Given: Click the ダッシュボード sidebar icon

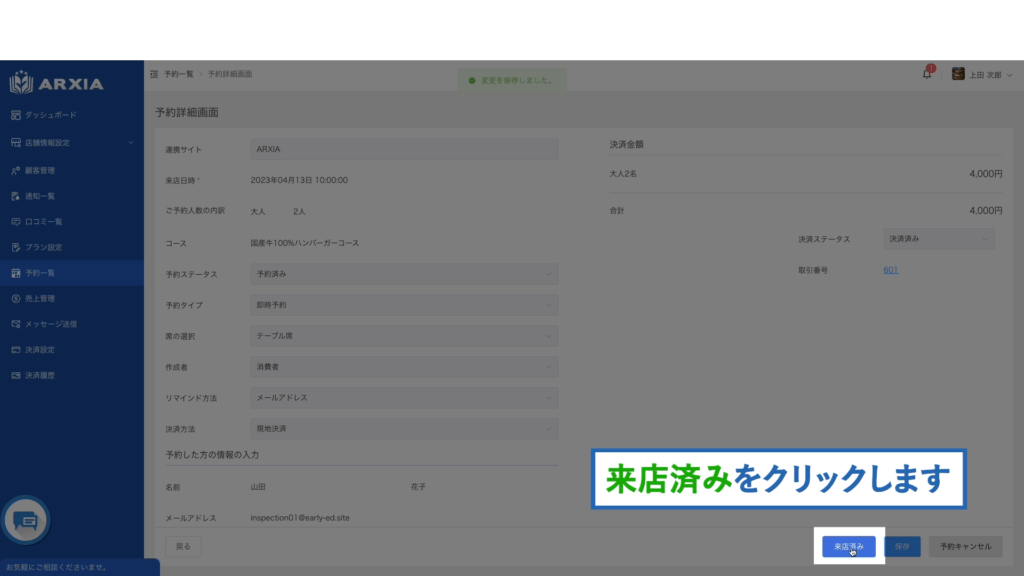Looking at the screenshot, I should (16, 115).
